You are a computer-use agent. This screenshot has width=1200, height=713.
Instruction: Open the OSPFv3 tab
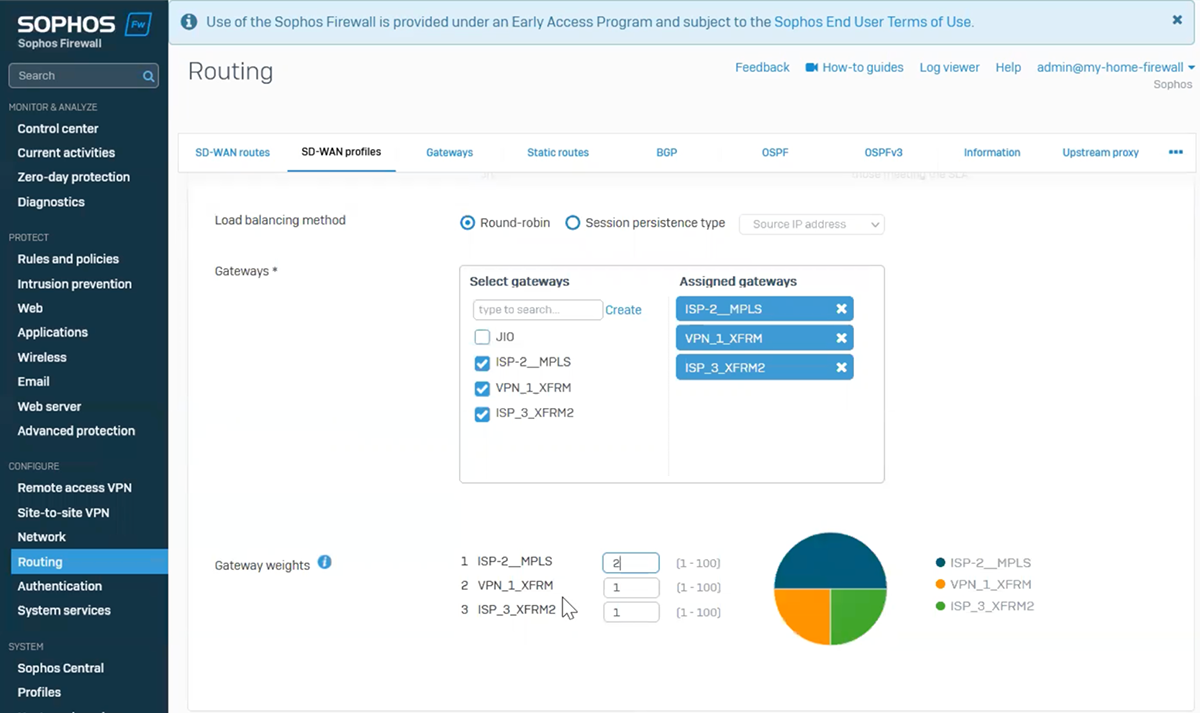click(x=884, y=152)
